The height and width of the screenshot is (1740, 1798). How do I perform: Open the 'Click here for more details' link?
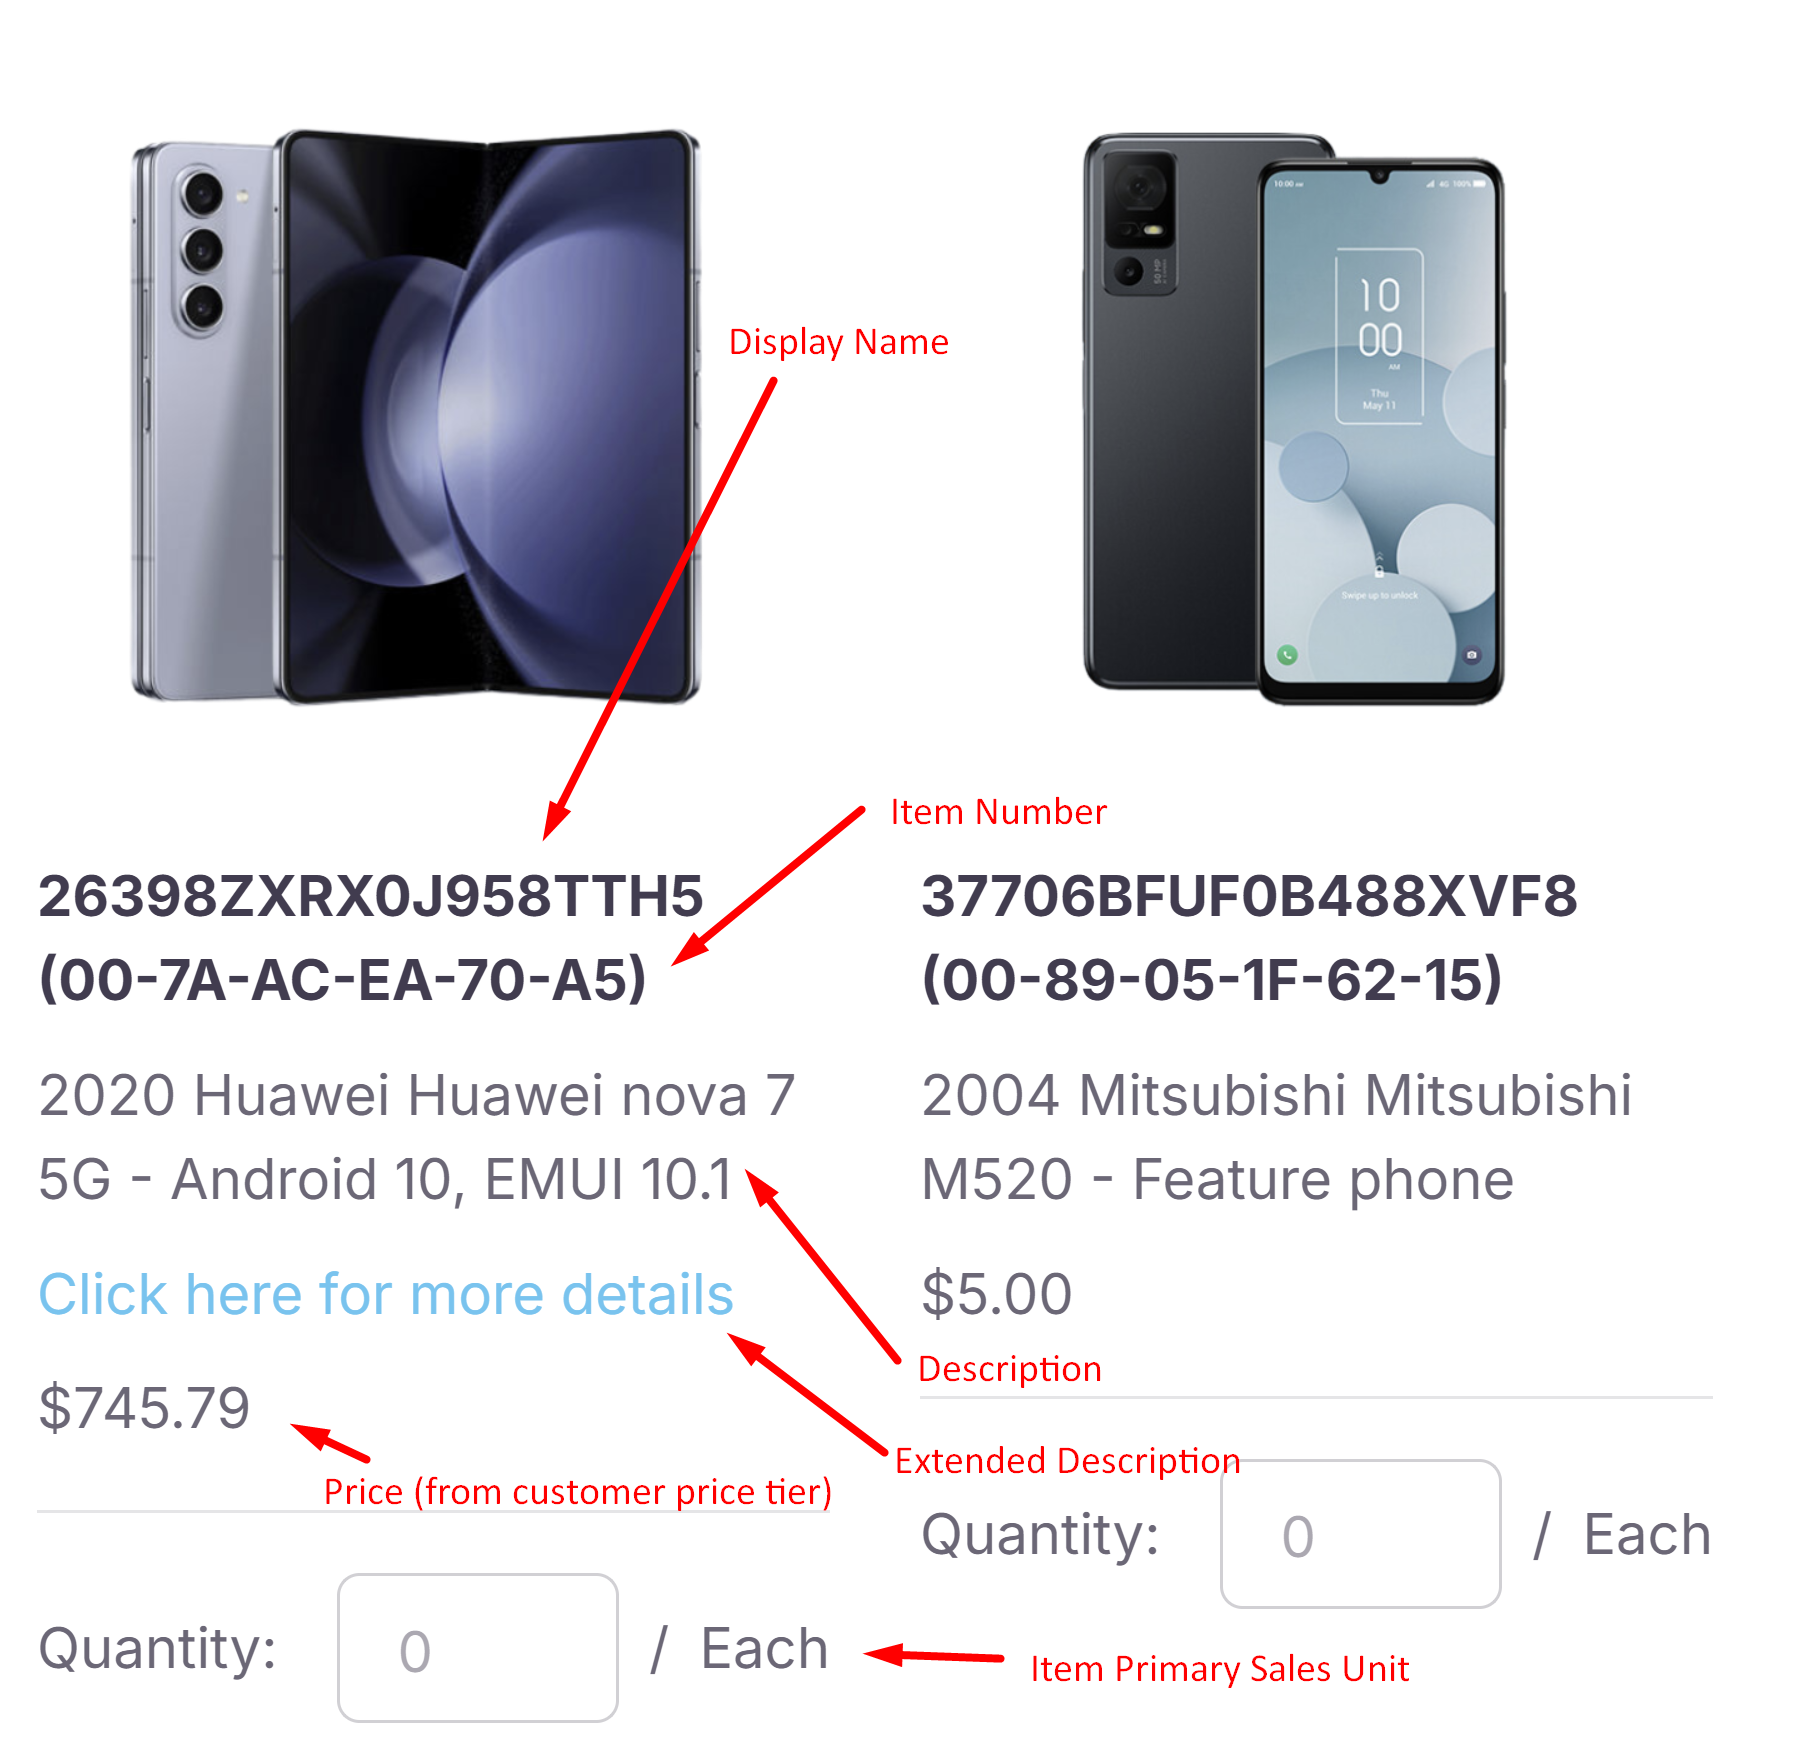(386, 1294)
